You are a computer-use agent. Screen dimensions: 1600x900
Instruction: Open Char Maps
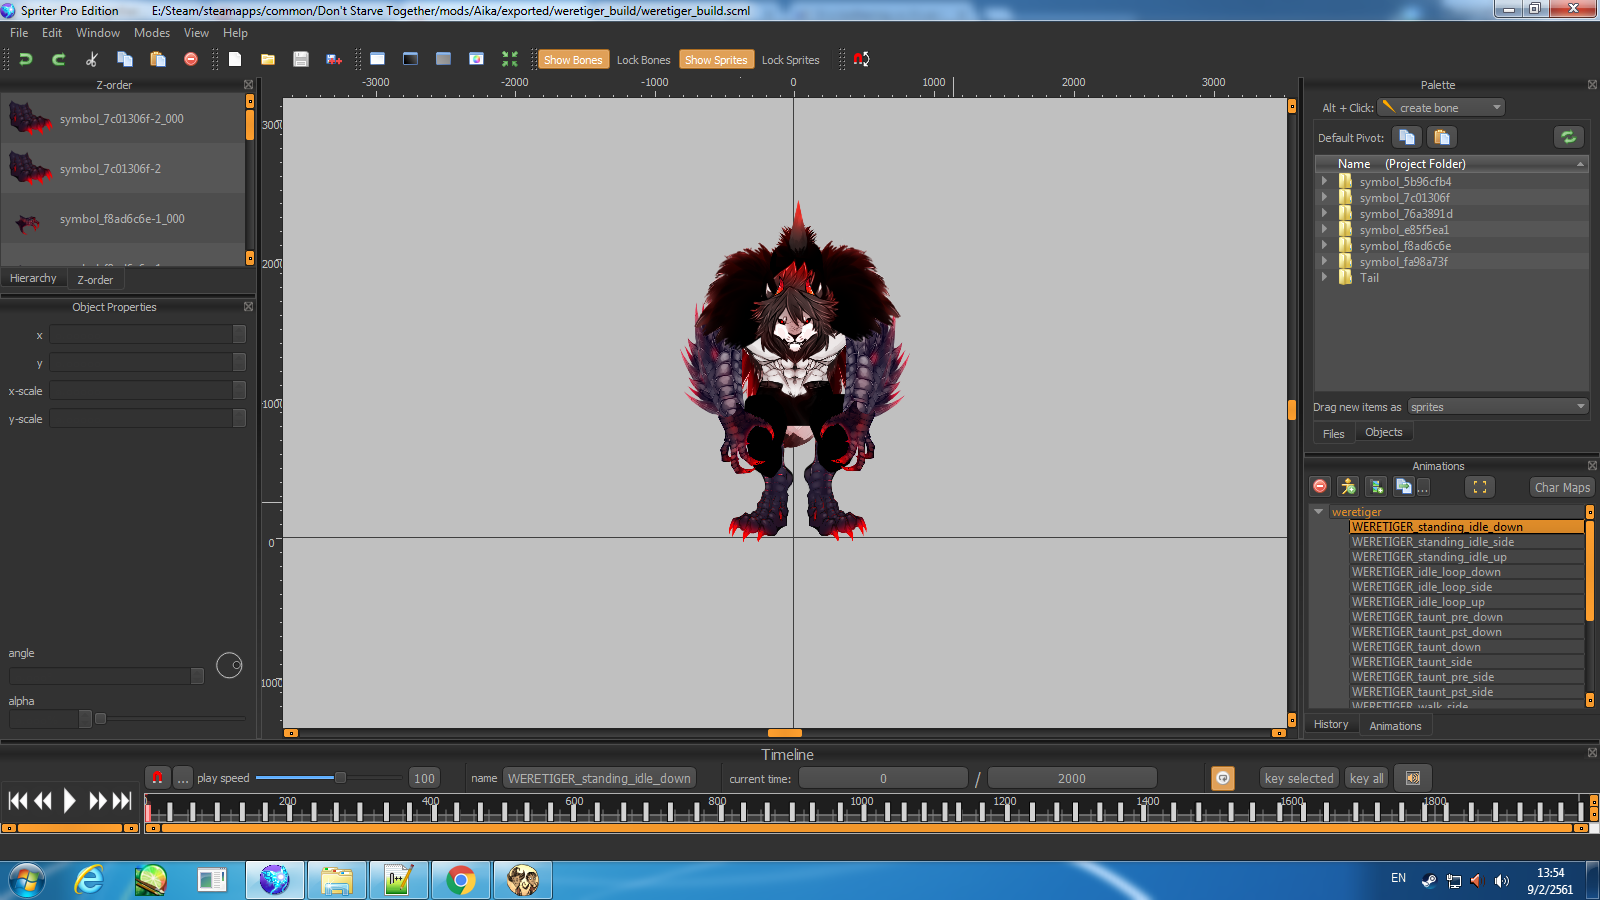click(x=1562, y=487)
